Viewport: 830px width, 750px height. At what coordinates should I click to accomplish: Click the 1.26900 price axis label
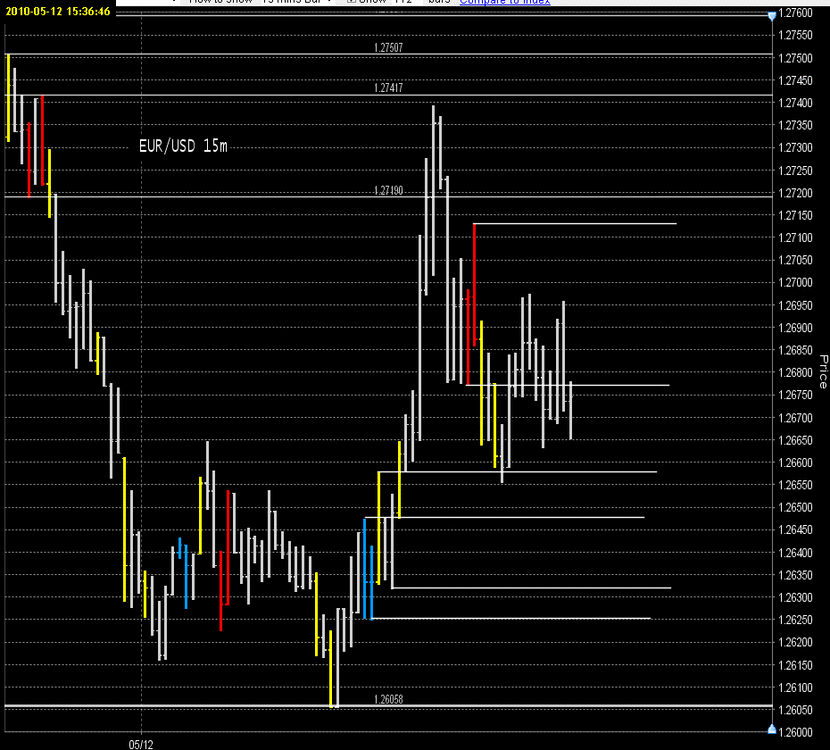point(796,328)
